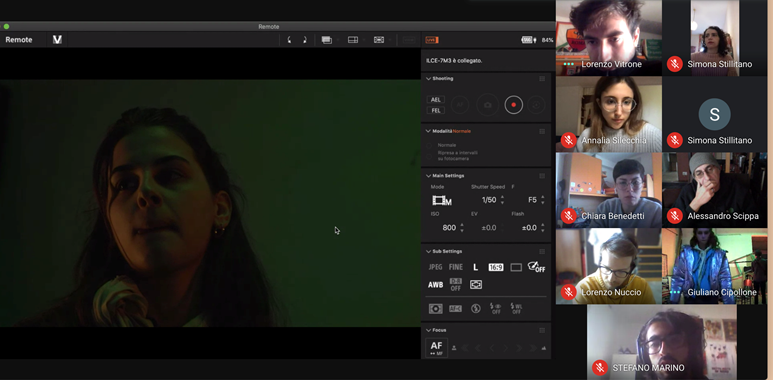This screenshot has height=380, width=773.
Task: Click the far focus mountain icon
Action: coord(544,348)
